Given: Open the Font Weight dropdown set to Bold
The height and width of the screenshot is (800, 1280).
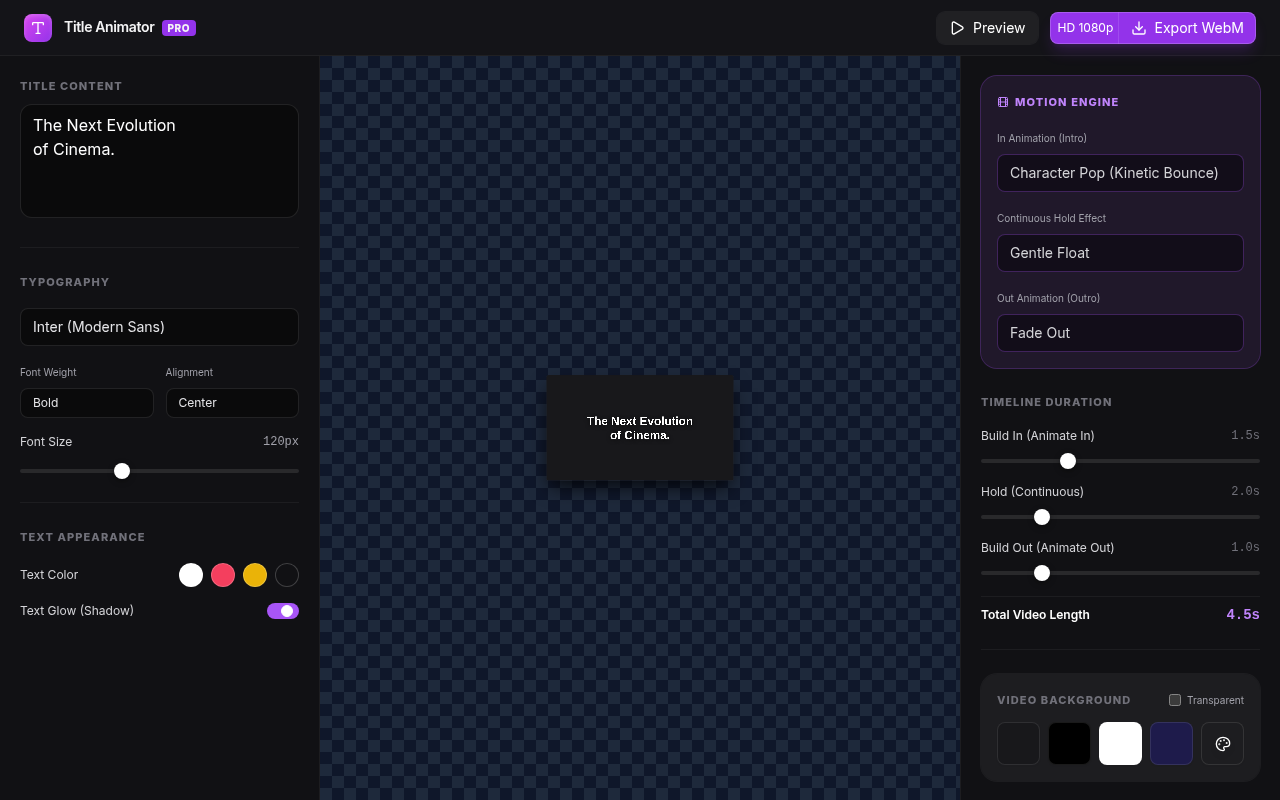Looking at the screenshot, I should click(x=86, y=403).
